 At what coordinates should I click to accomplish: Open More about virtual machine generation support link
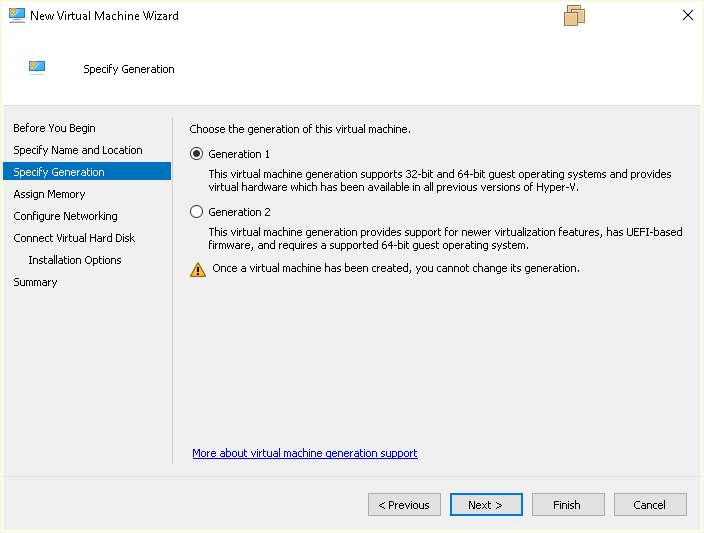pos(305,453)
